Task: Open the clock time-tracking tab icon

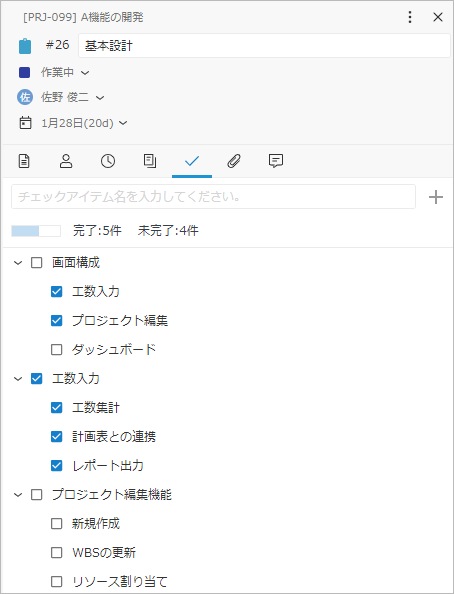Action: (x=108, y=161)
